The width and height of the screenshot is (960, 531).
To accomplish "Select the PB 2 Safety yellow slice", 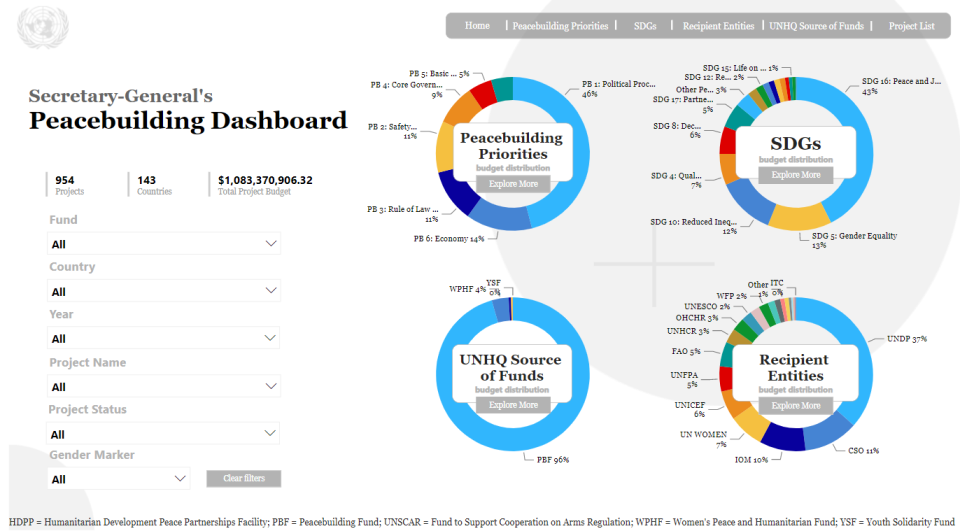I will point(445,148).
